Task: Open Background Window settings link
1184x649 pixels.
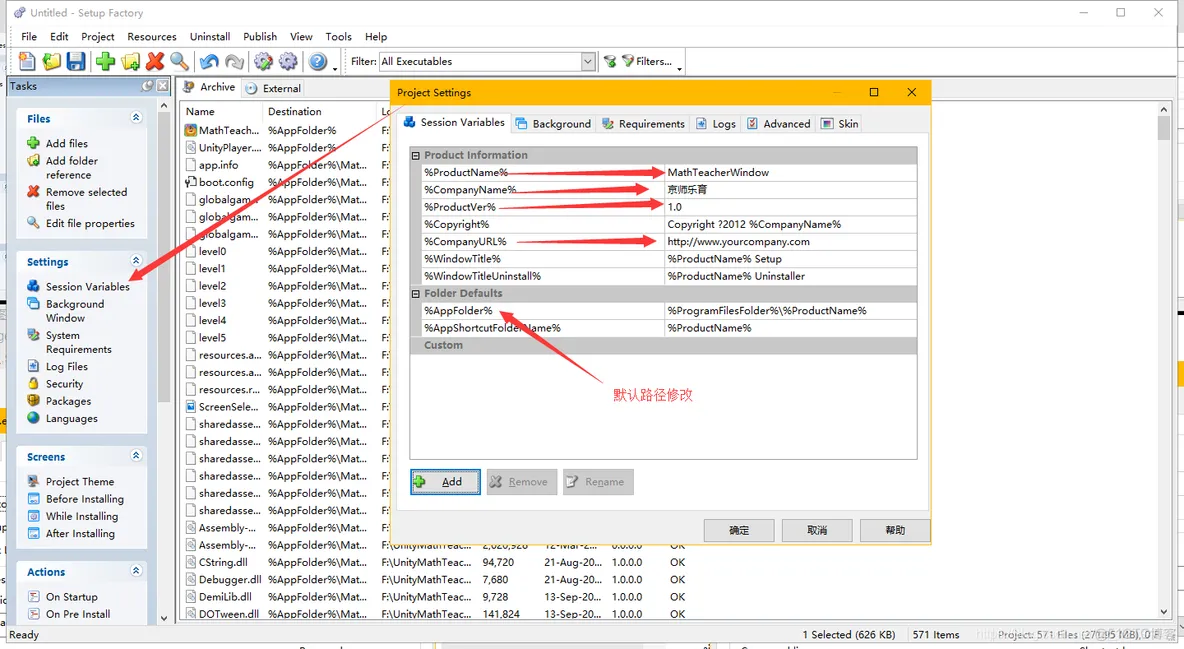Action: 75,311
